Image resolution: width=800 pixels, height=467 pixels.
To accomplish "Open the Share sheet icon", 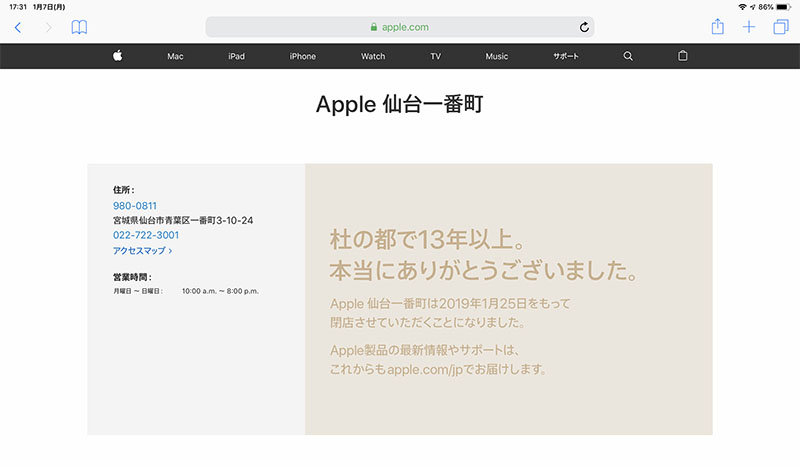I will pyautogui.click(x=717, y=27).
